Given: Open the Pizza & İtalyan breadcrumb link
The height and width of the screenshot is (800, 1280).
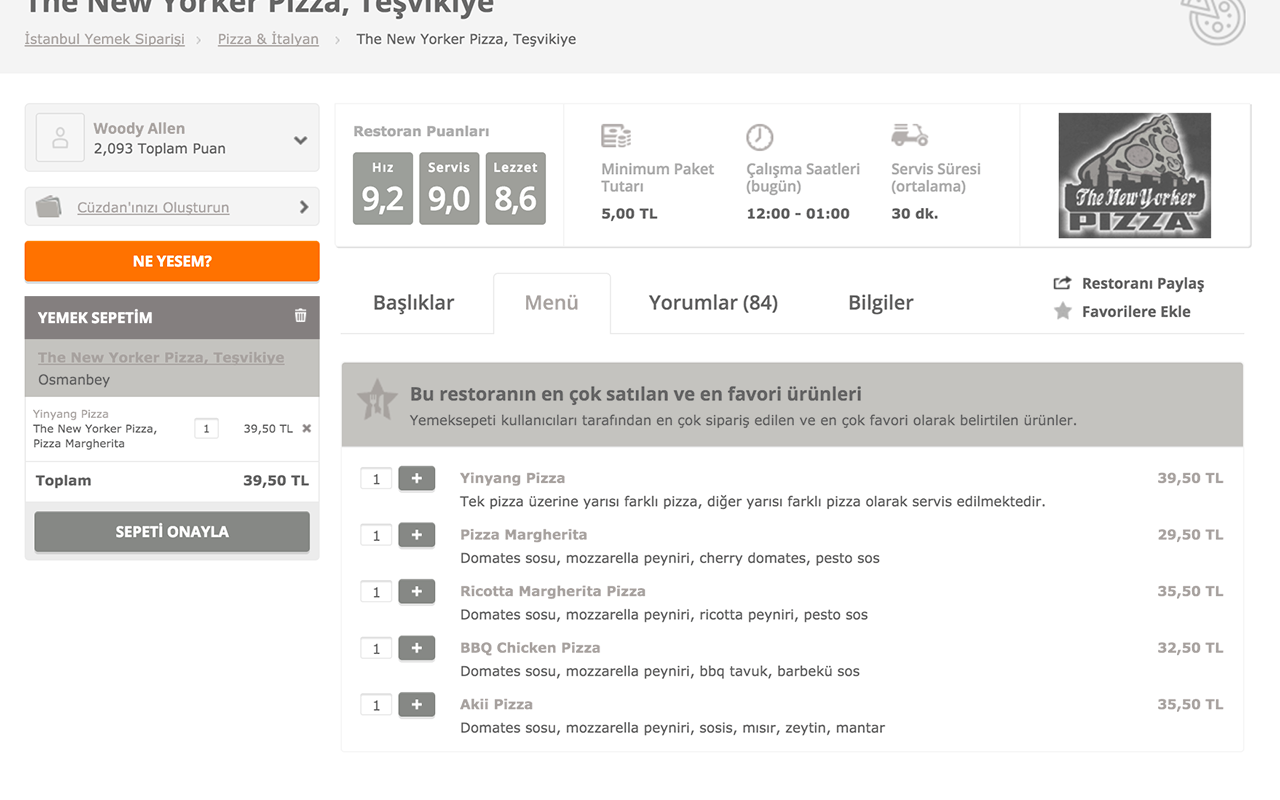Looking at the screenshot, I should (x=268, y=39).
